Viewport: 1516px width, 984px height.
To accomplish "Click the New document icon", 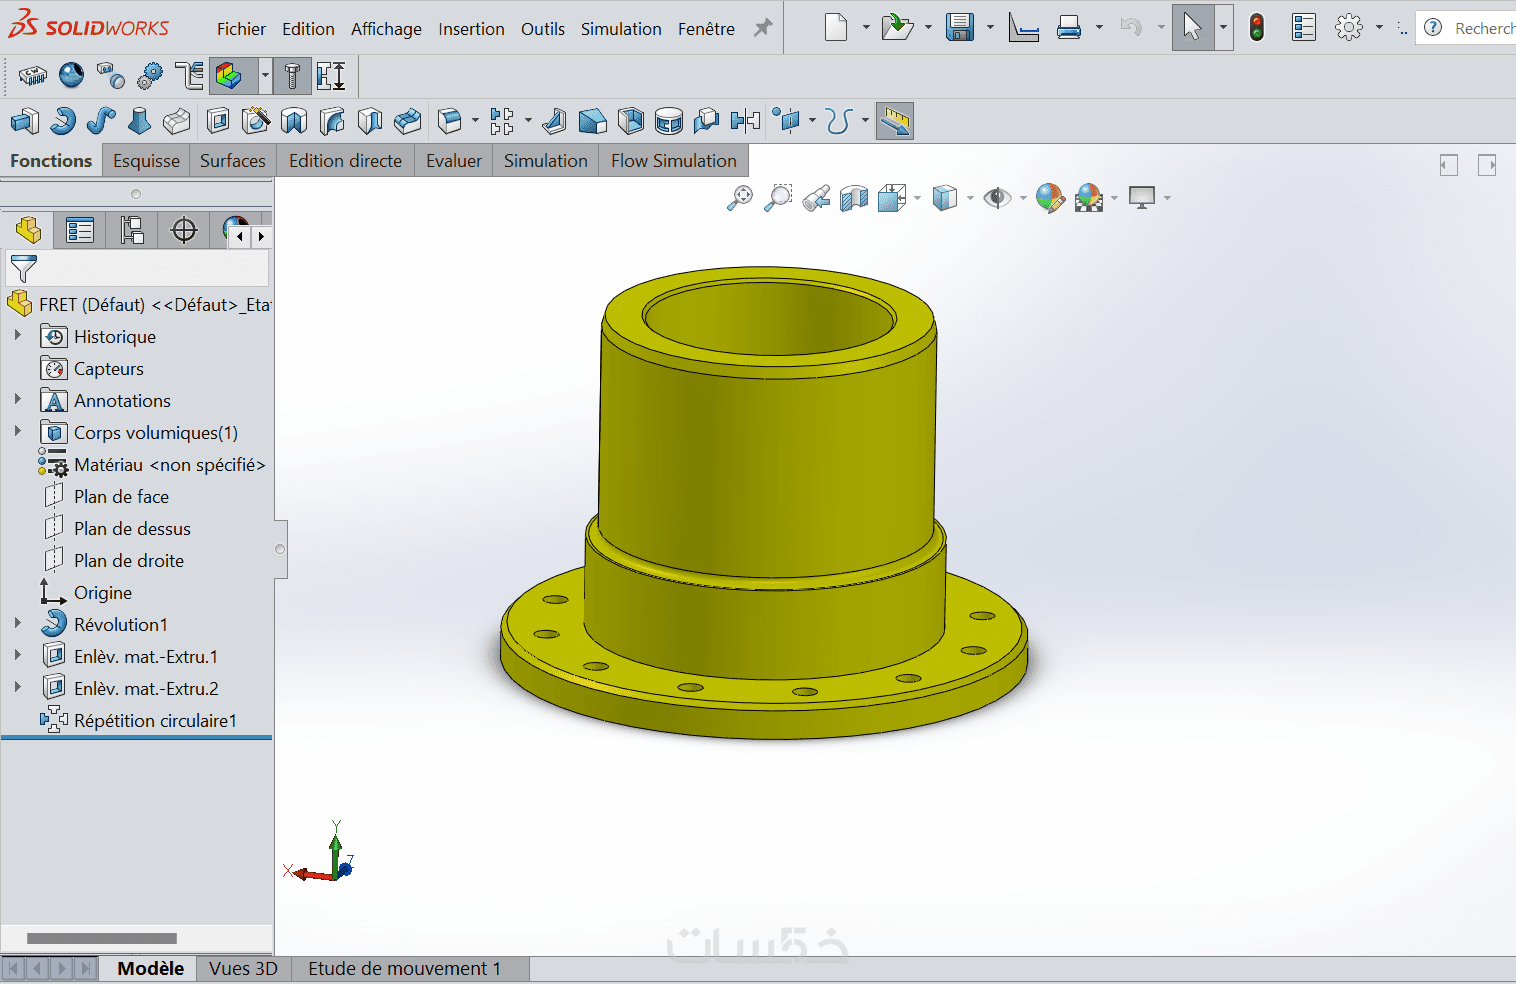I will click(836, 27).
